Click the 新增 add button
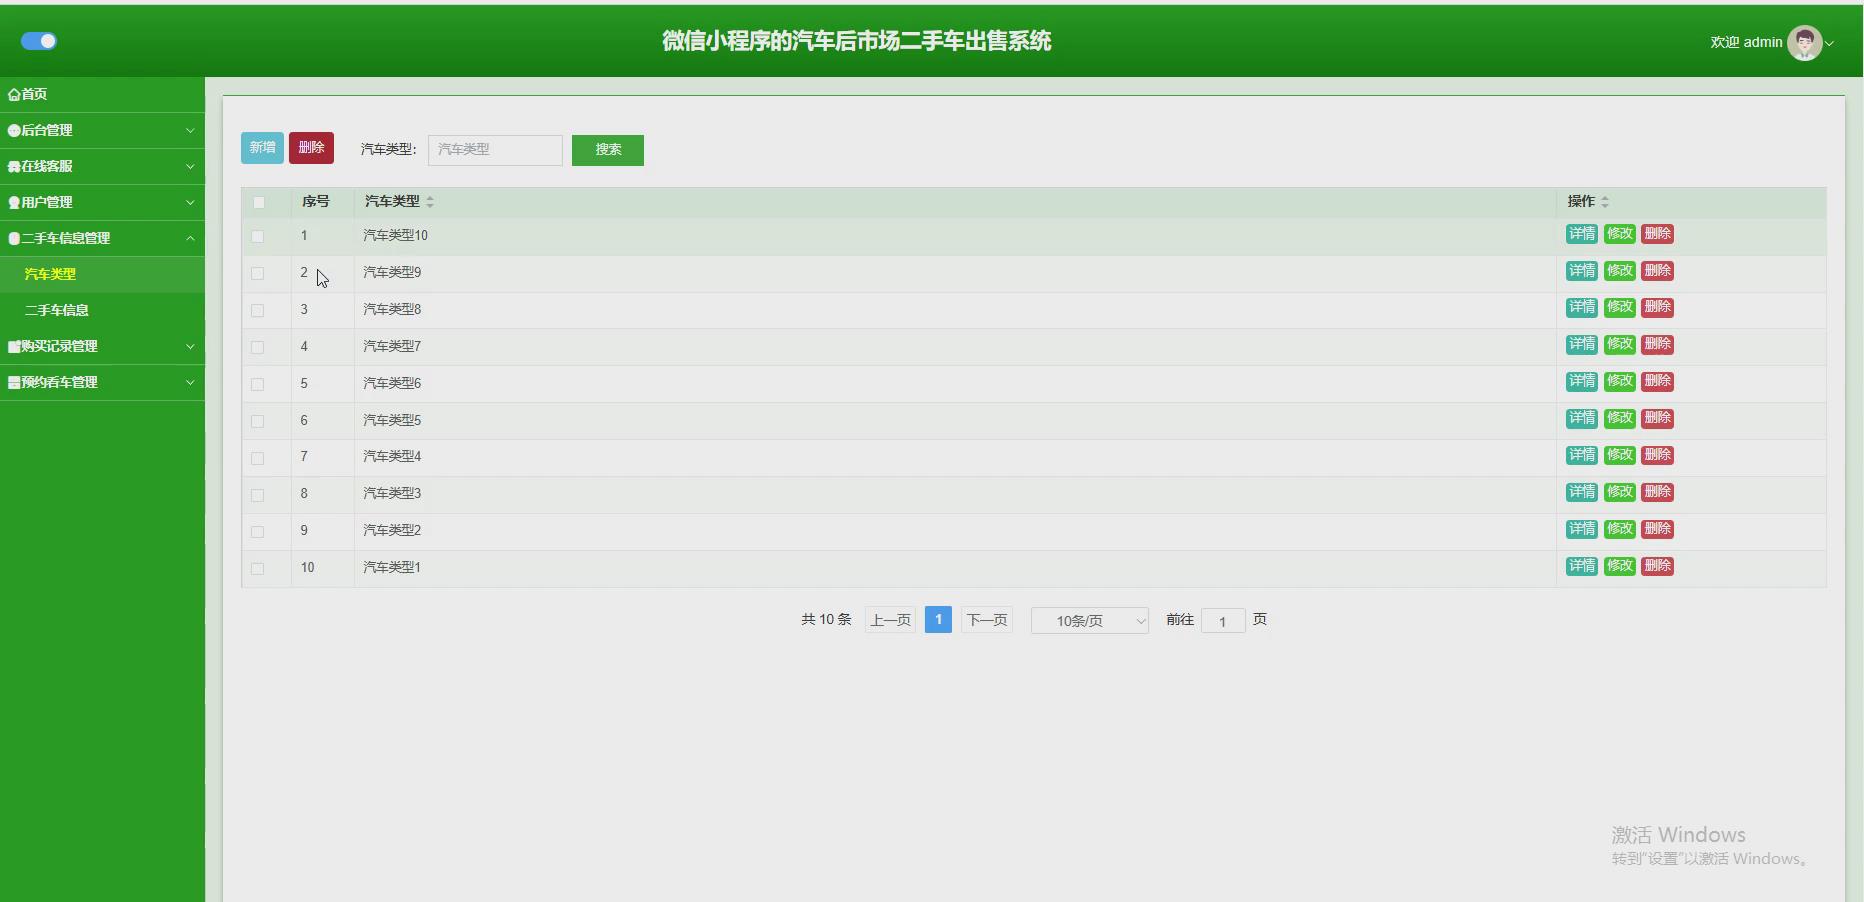Screen dimensions: 1864x902 coord(261,147)
